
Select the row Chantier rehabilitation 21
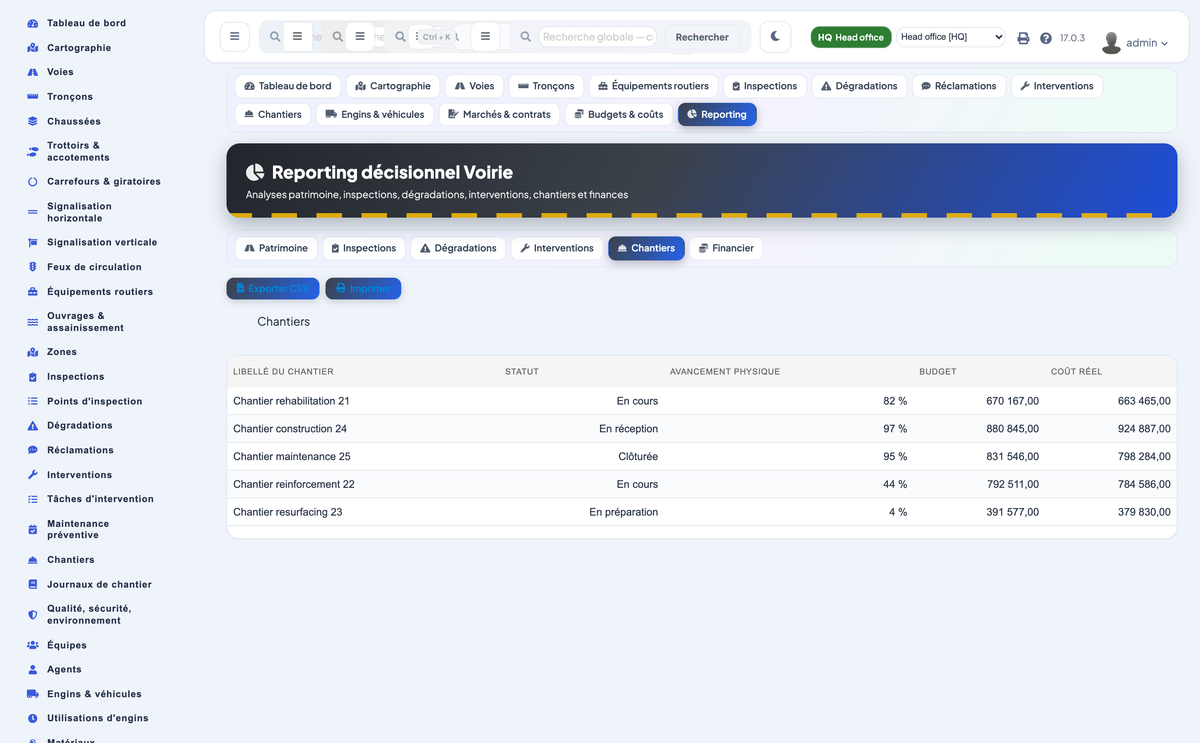click(x=702, y=401)
